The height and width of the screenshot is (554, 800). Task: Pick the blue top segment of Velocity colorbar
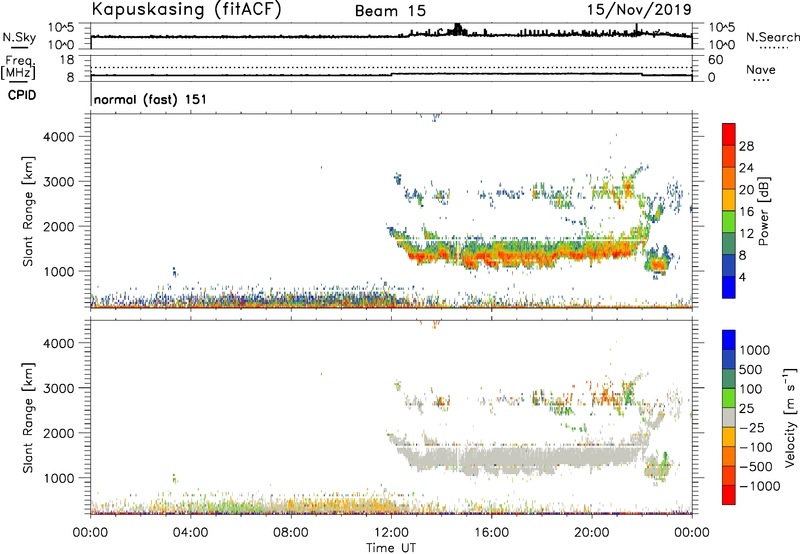729,340
